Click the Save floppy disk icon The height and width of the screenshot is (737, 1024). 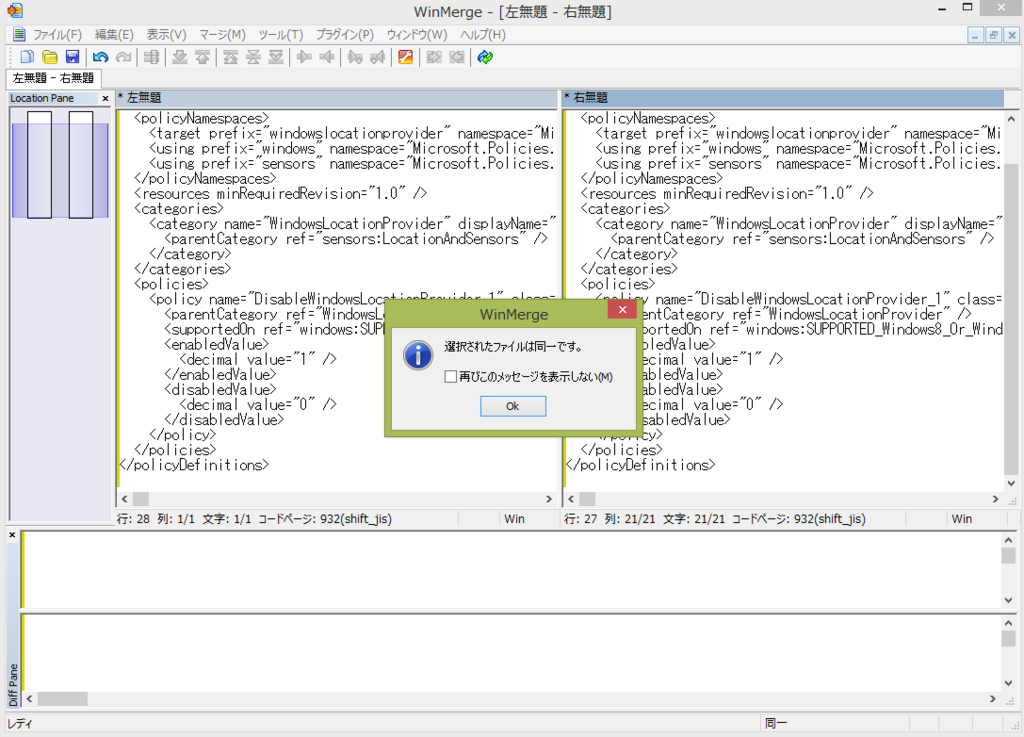coord(72,57)
